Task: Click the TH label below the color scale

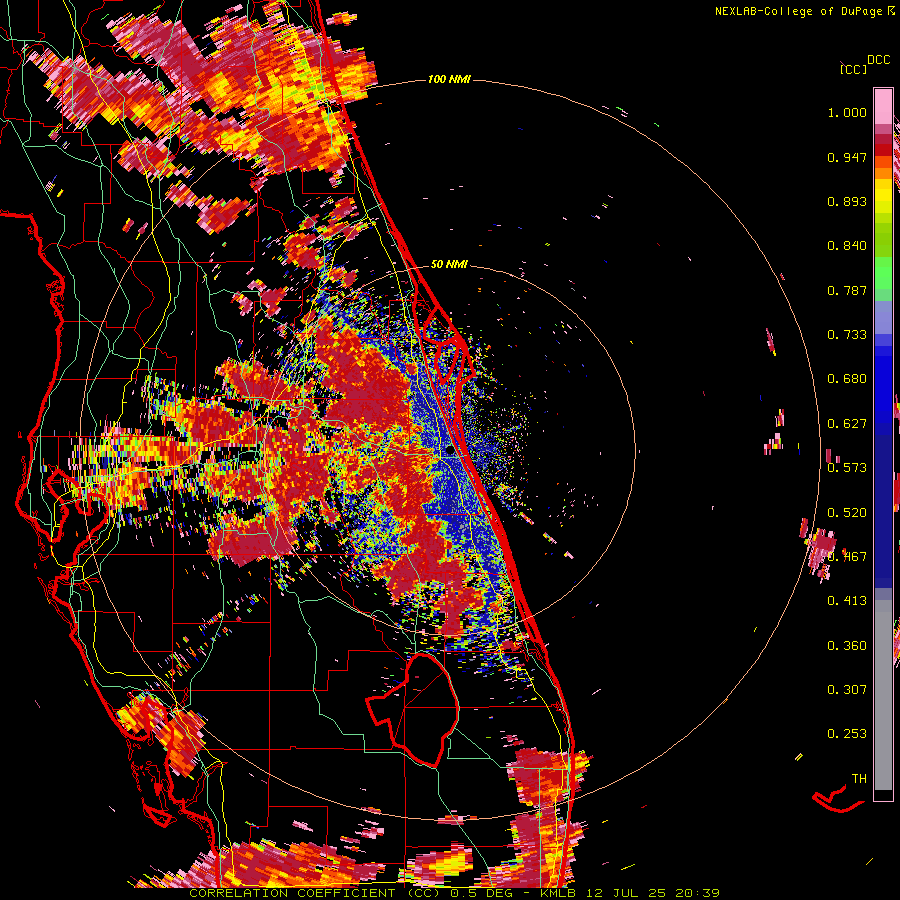Action: 859,779
